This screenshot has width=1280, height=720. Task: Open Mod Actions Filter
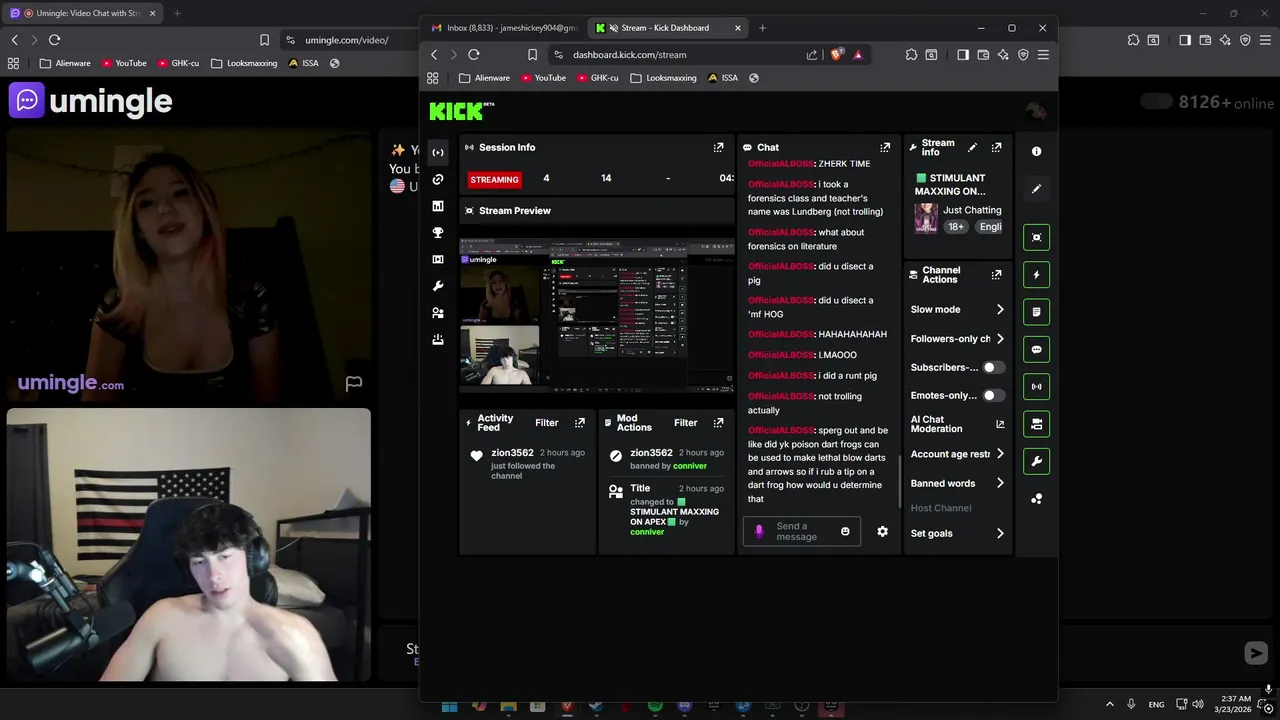click(685, 422)
